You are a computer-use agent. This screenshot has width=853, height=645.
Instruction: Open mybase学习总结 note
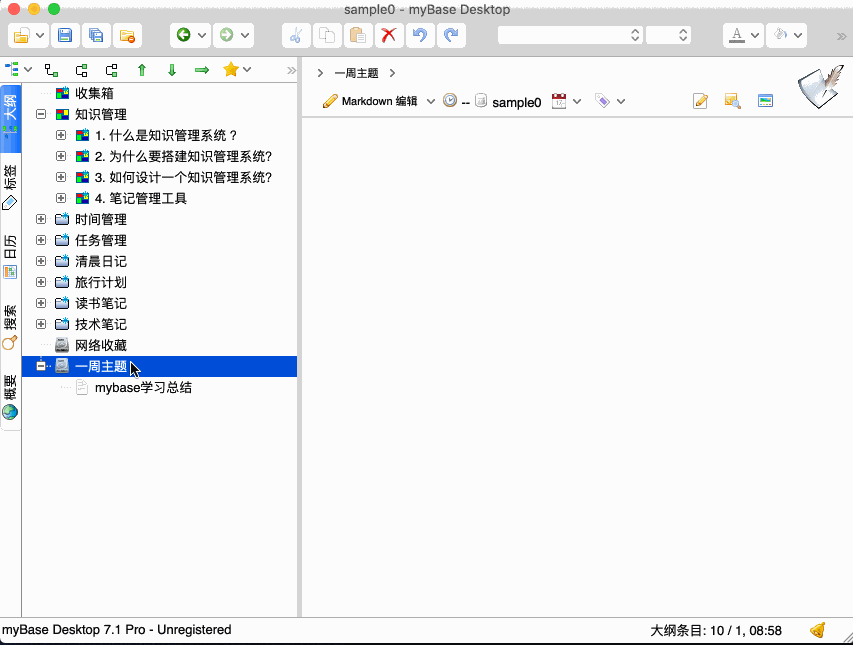143,387
